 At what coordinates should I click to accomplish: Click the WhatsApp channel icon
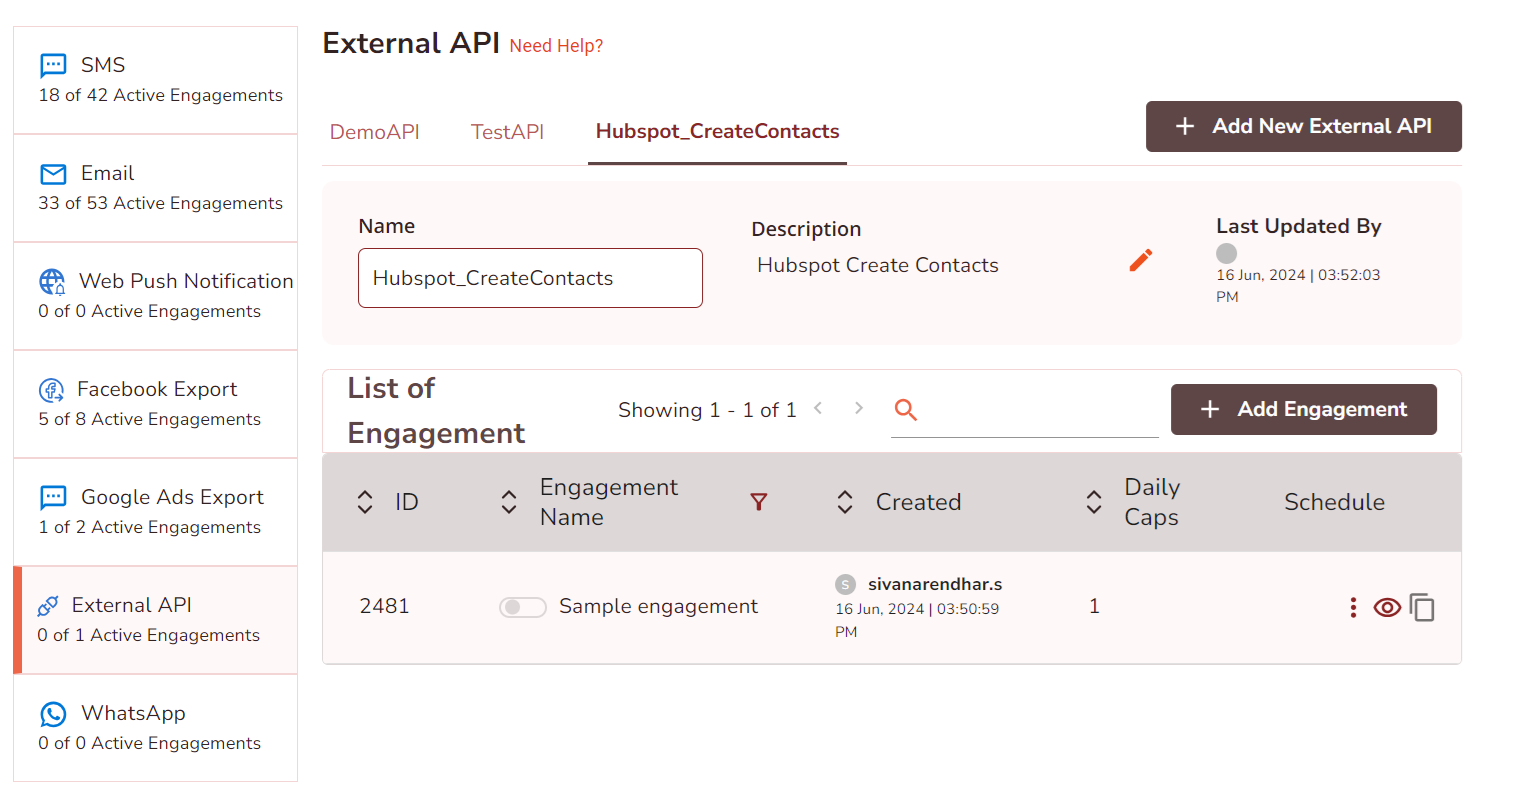53,714
